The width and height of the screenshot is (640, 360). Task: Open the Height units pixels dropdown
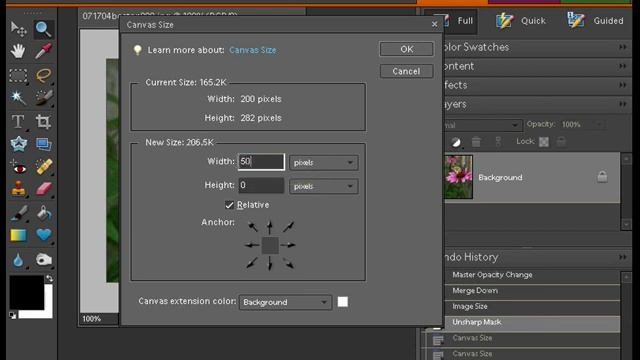click(324, 186)
